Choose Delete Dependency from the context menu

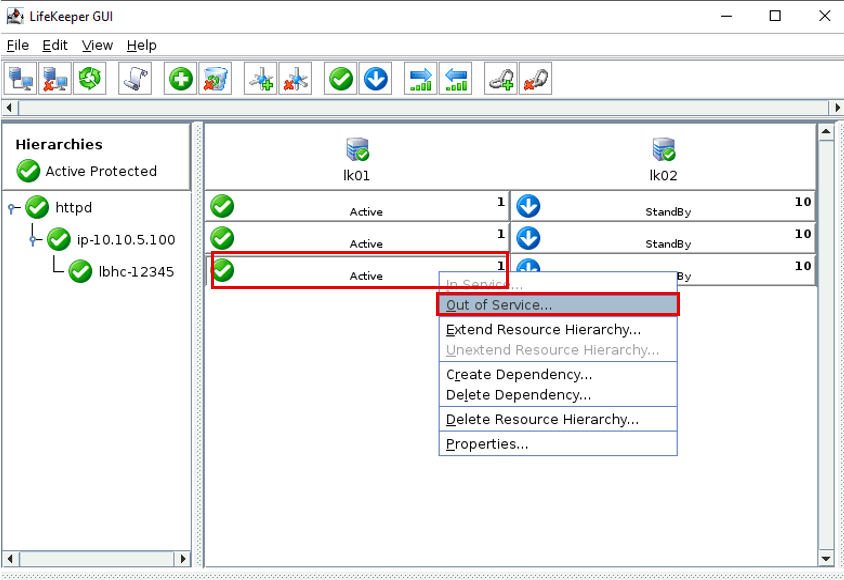pos(558,395)
